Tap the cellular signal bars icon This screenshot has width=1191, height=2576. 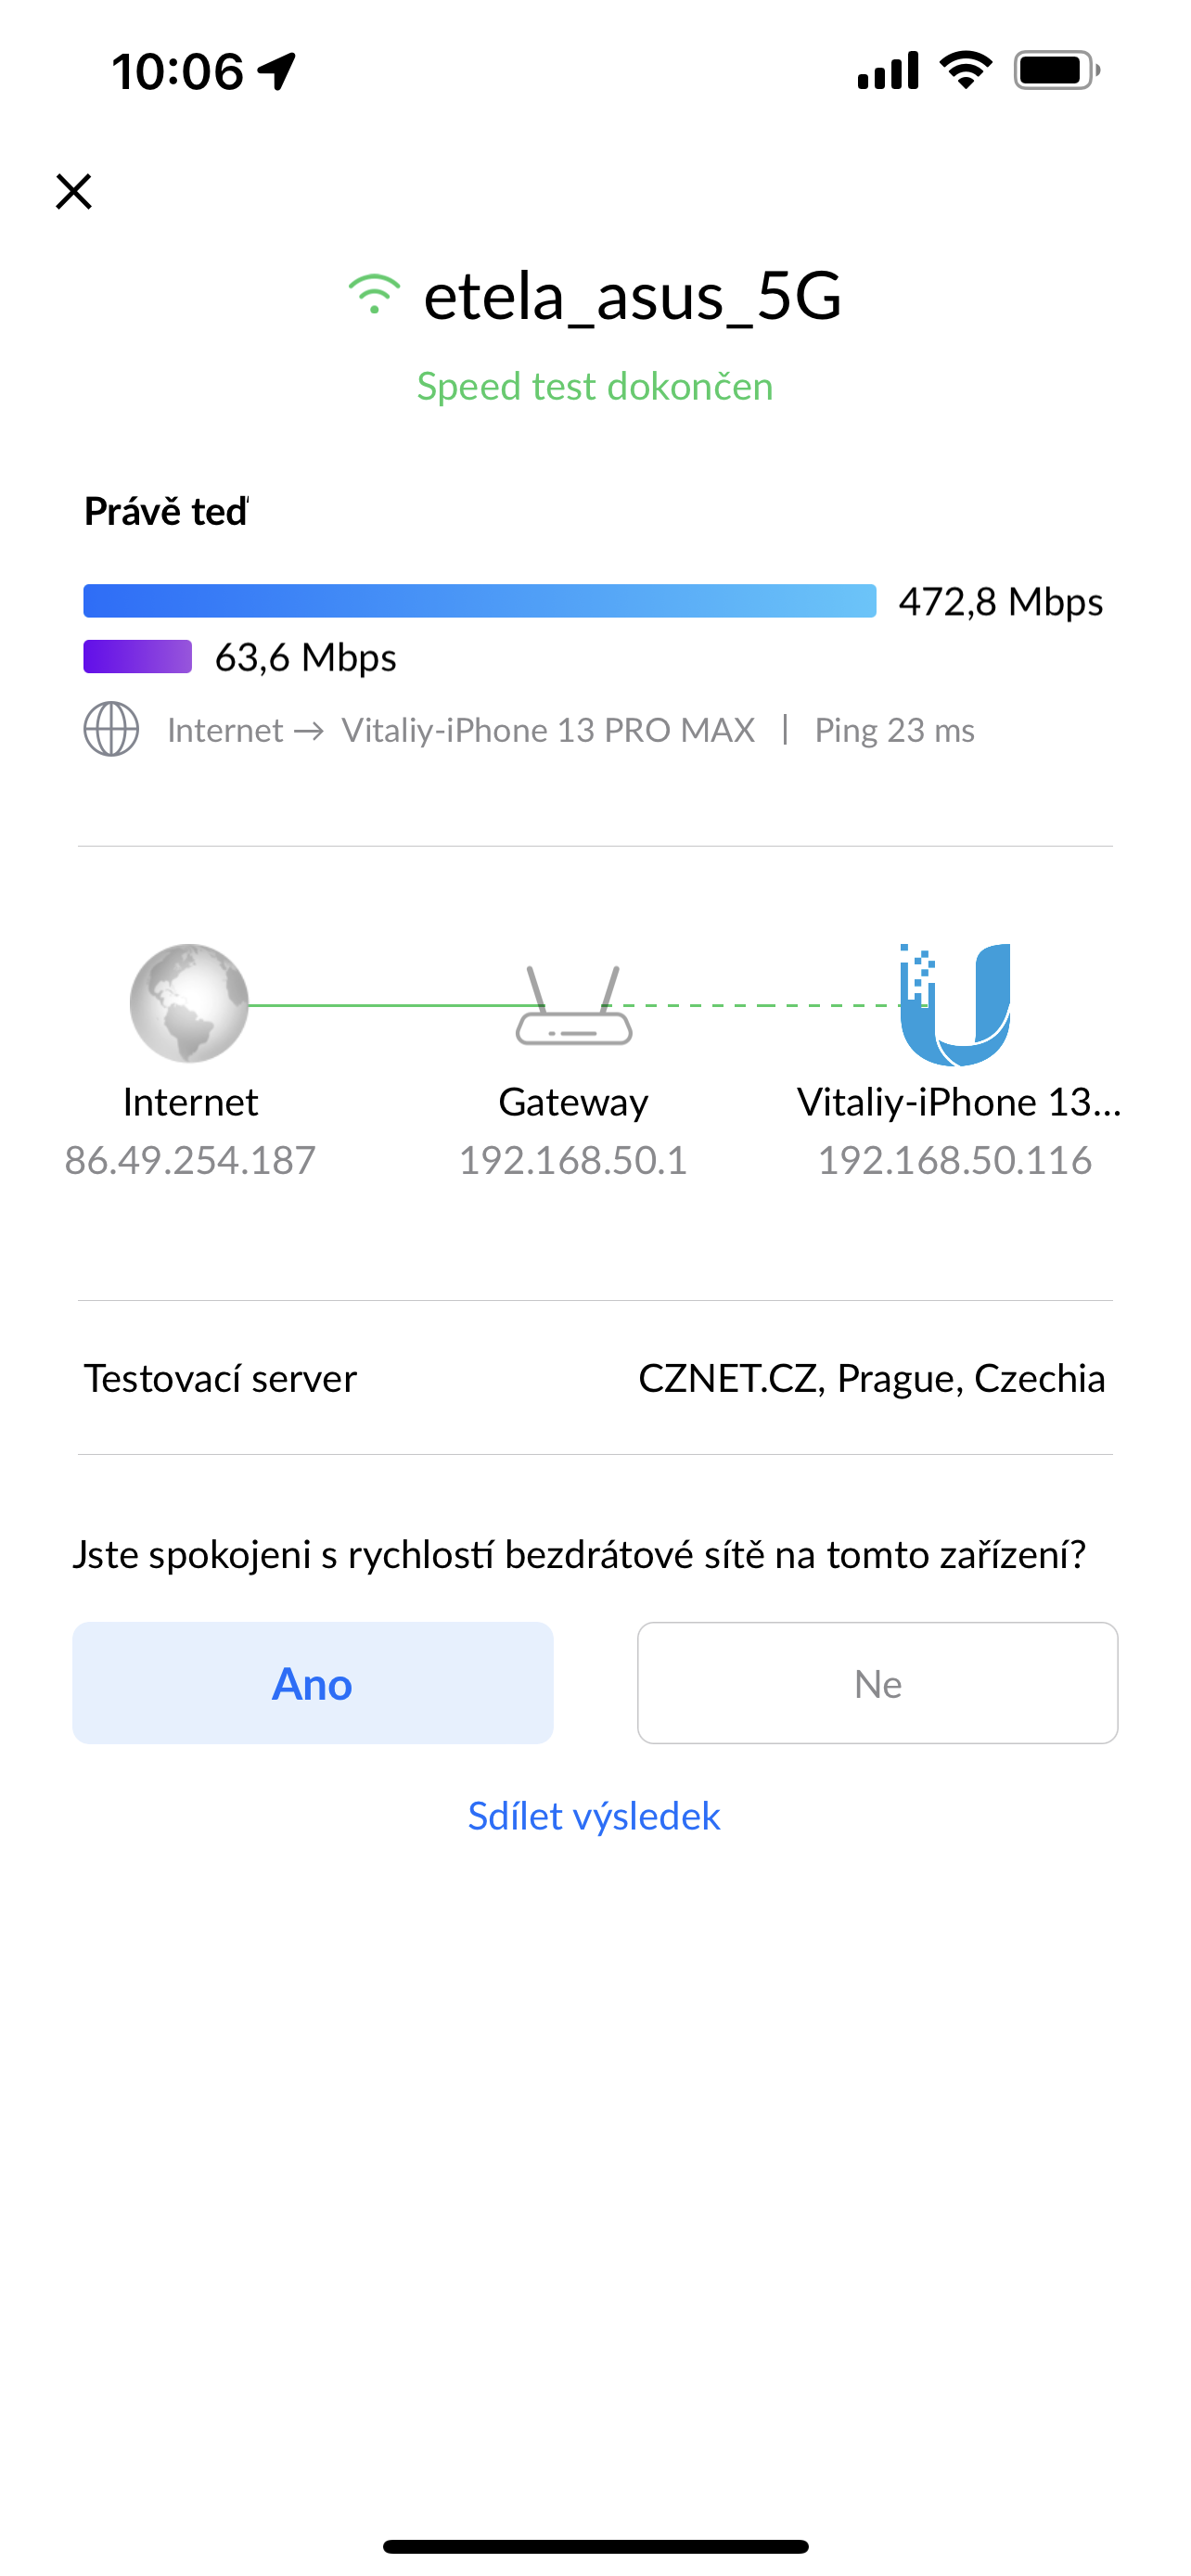tap(887, 71)
